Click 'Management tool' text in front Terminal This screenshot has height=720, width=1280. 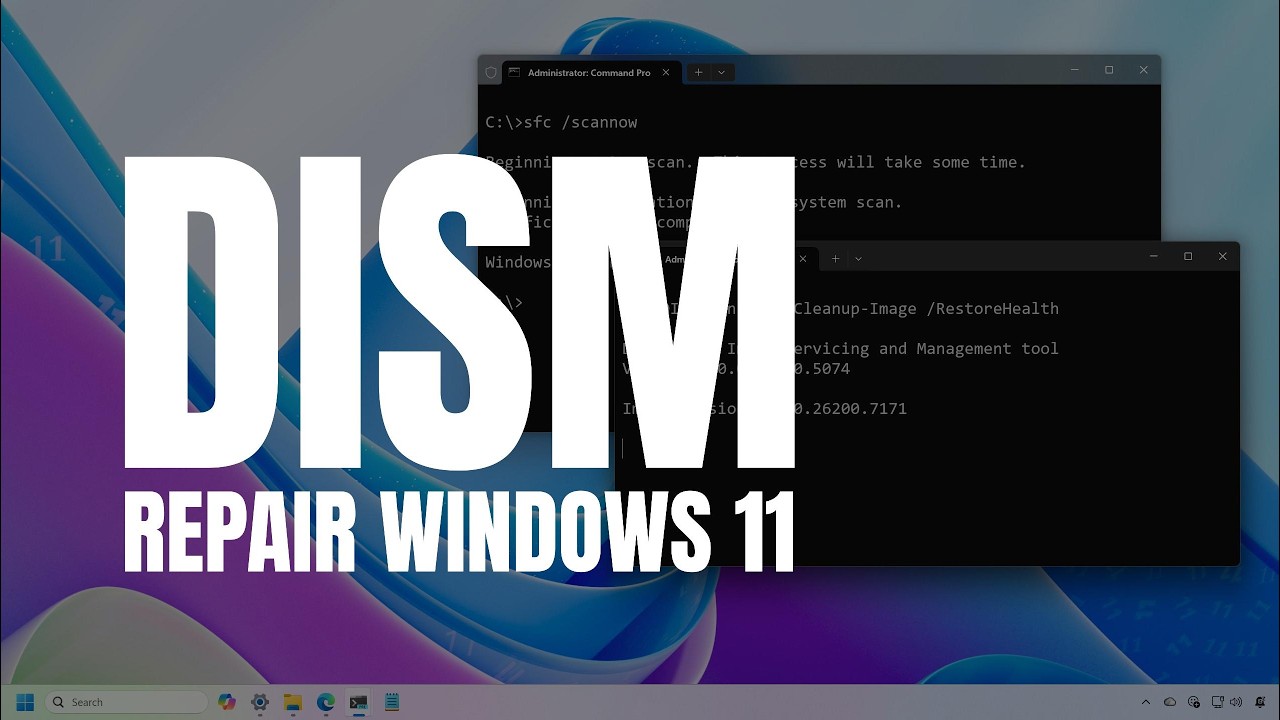(x=987, y=348)
